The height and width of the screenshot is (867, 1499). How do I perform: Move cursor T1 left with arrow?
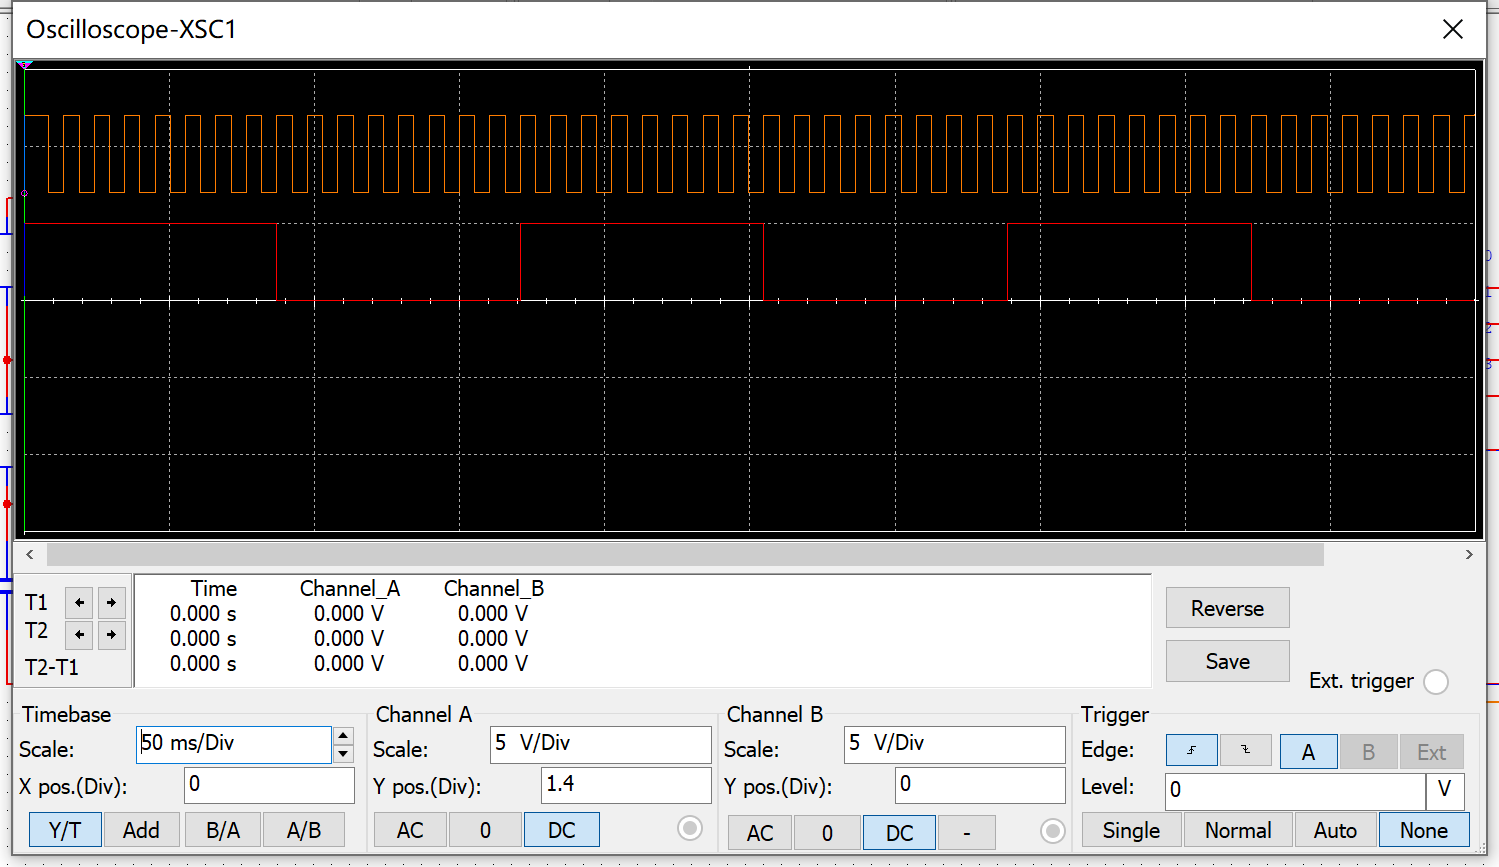(79, 602)
